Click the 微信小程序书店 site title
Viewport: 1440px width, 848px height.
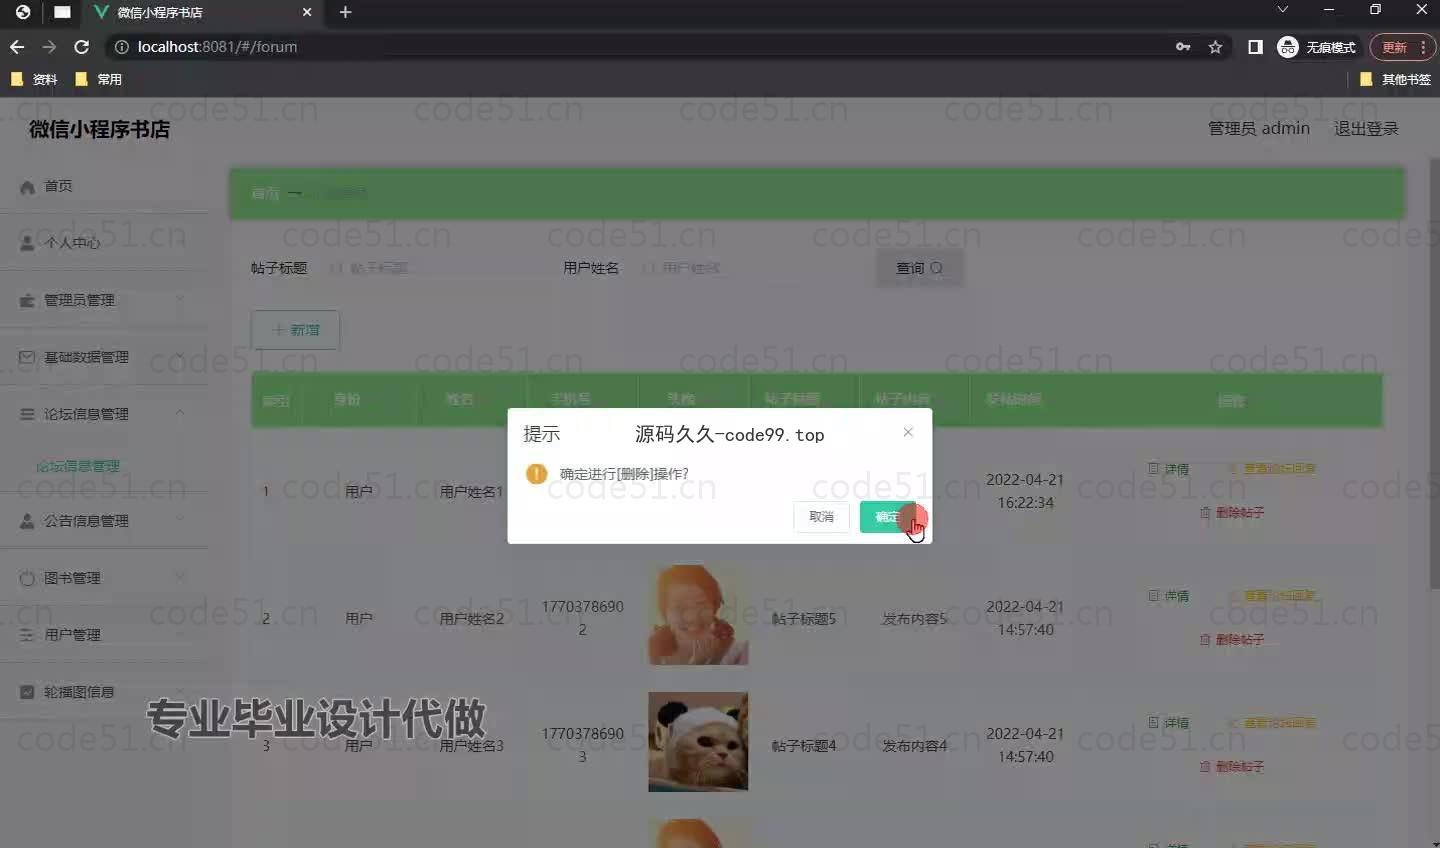(x=99, y=129)
